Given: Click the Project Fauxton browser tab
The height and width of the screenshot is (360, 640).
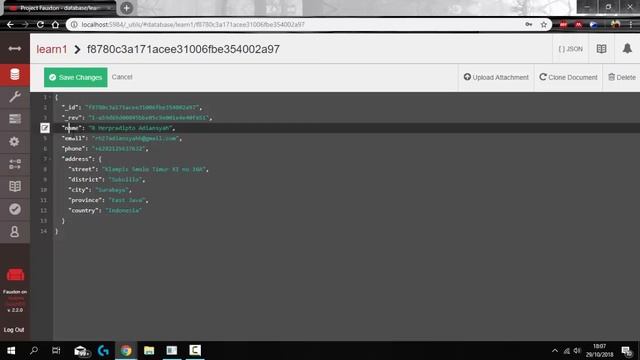Looking at the screenshot, I should [59, 8].
